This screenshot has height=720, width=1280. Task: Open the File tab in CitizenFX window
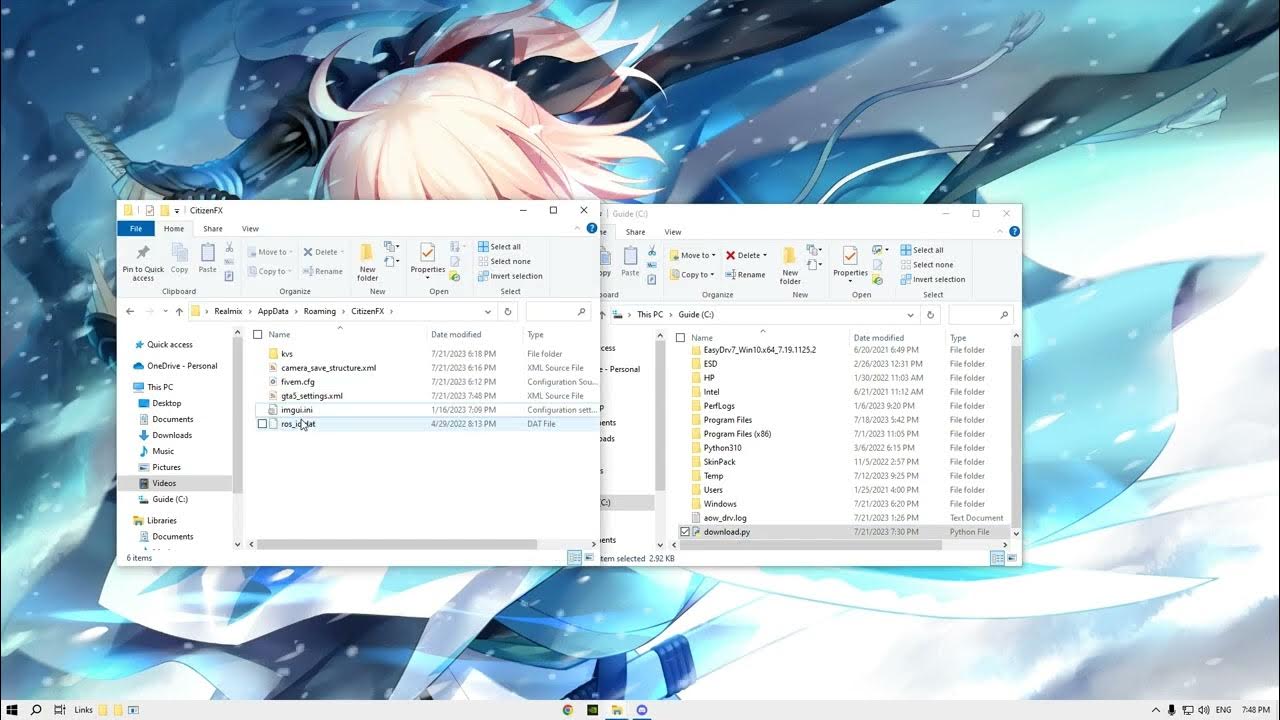click(136, 229)
